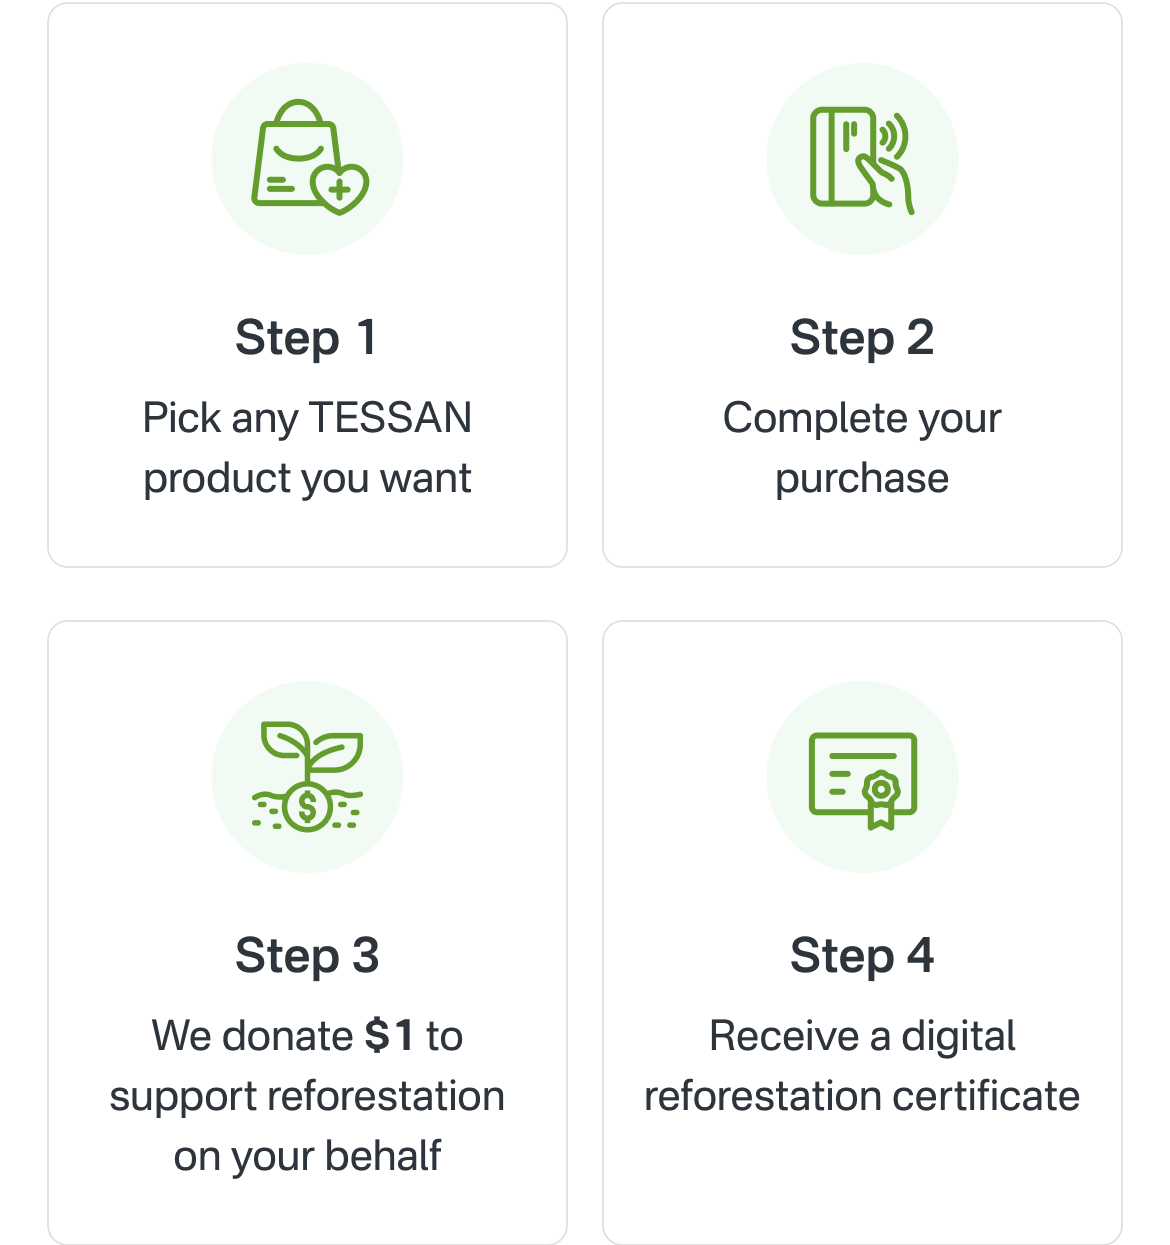Select the Step 4 heading

(x=862, y=955)
